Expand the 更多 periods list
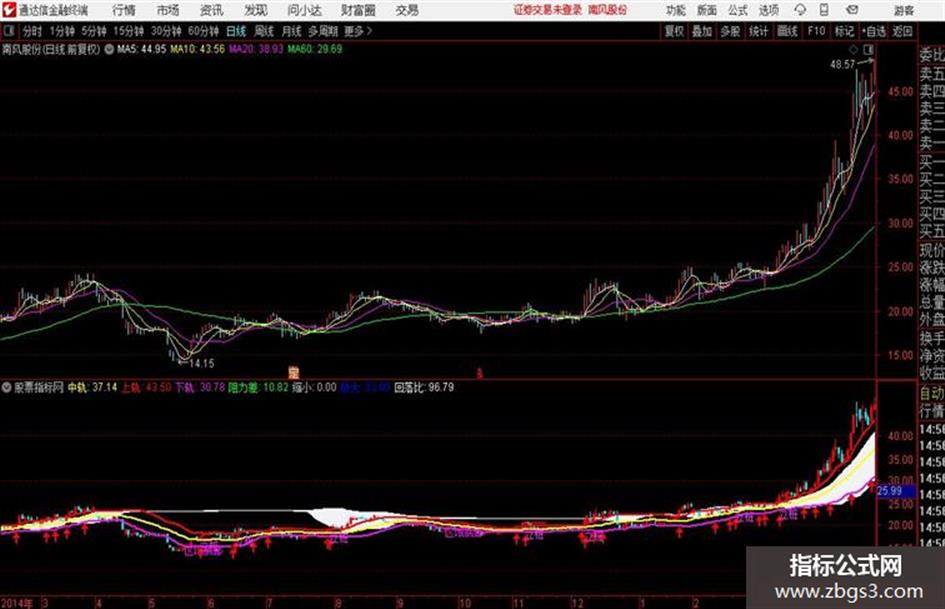 [x=358, y=31]
